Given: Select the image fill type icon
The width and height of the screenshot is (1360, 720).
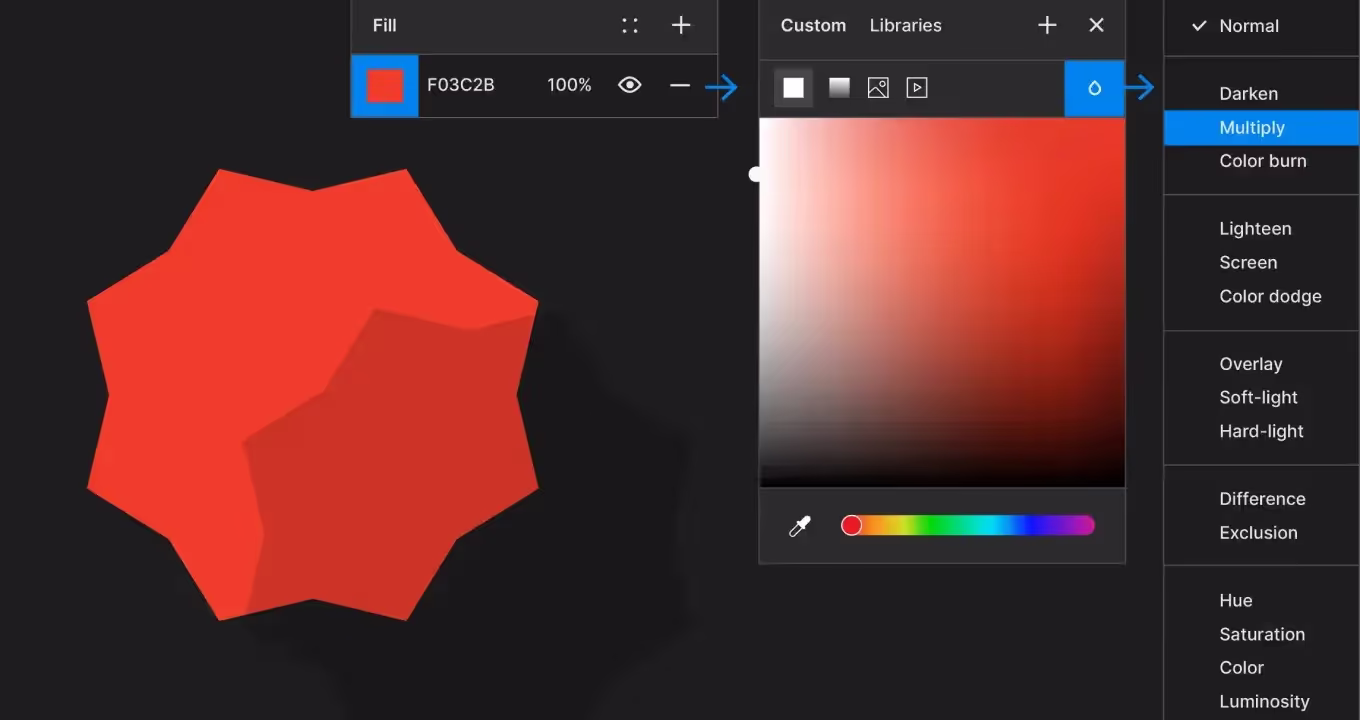Looking at the screenshot, I should pyautogui.click(x=878, y=88).
